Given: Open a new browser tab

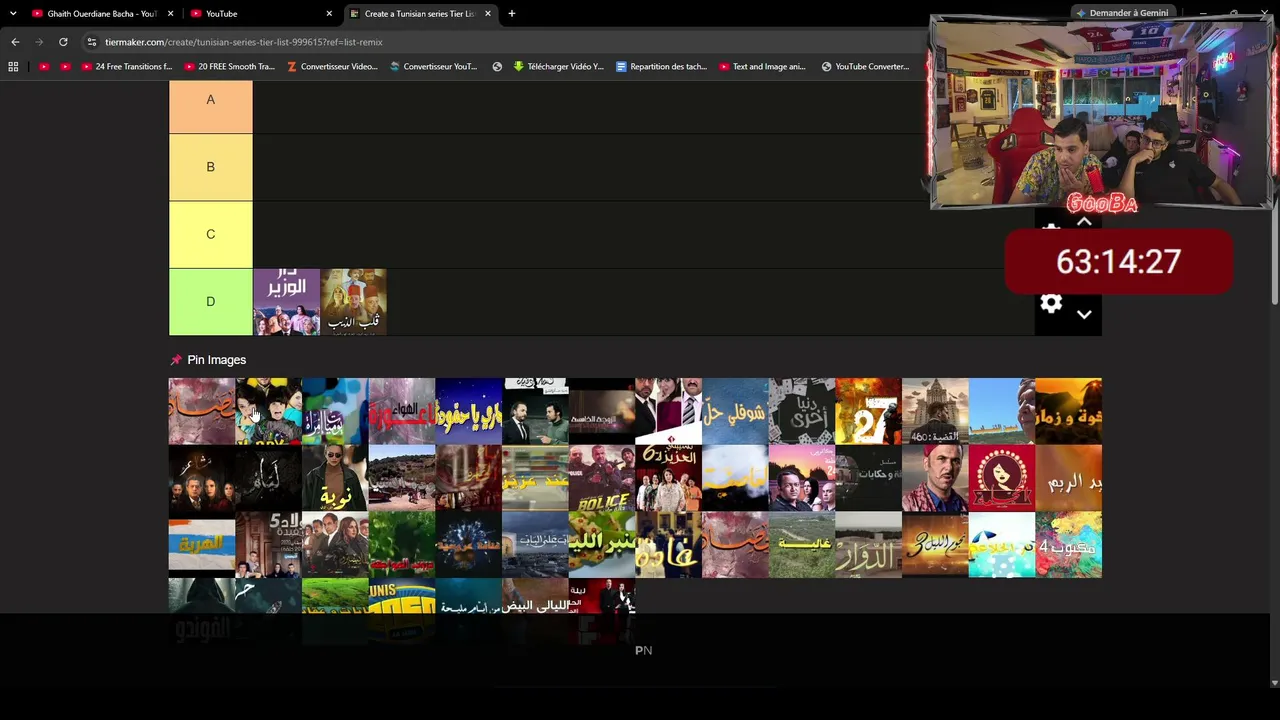Looking at the screenshot, I should 512,14.
